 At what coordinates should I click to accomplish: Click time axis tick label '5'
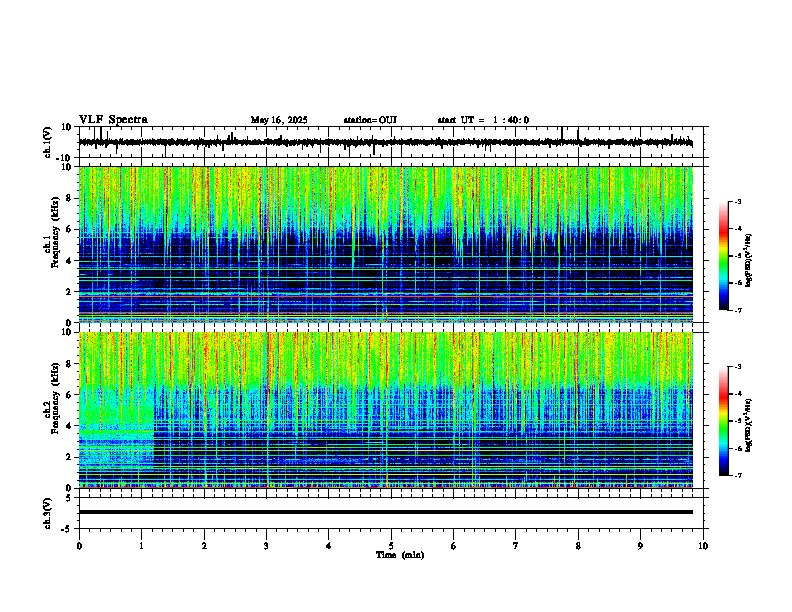click(391, 546)
